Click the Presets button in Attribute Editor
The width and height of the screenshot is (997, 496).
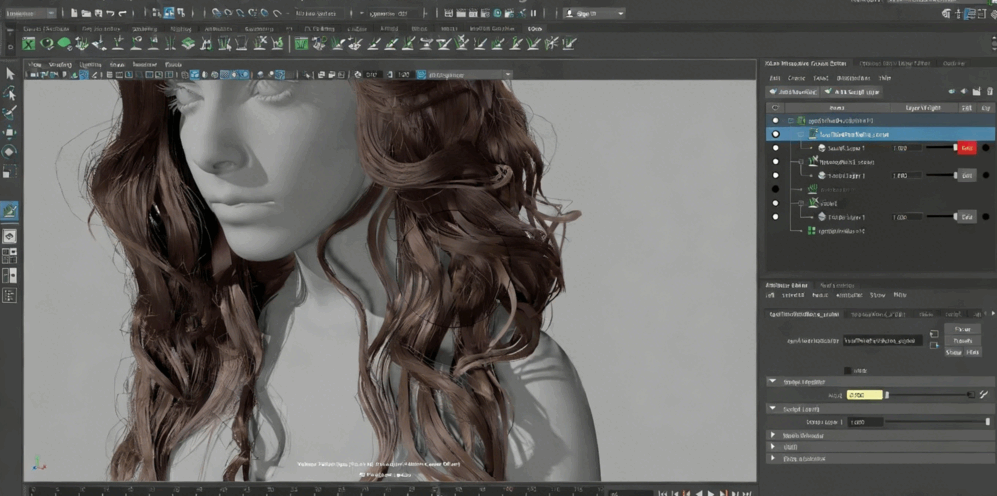962,340
